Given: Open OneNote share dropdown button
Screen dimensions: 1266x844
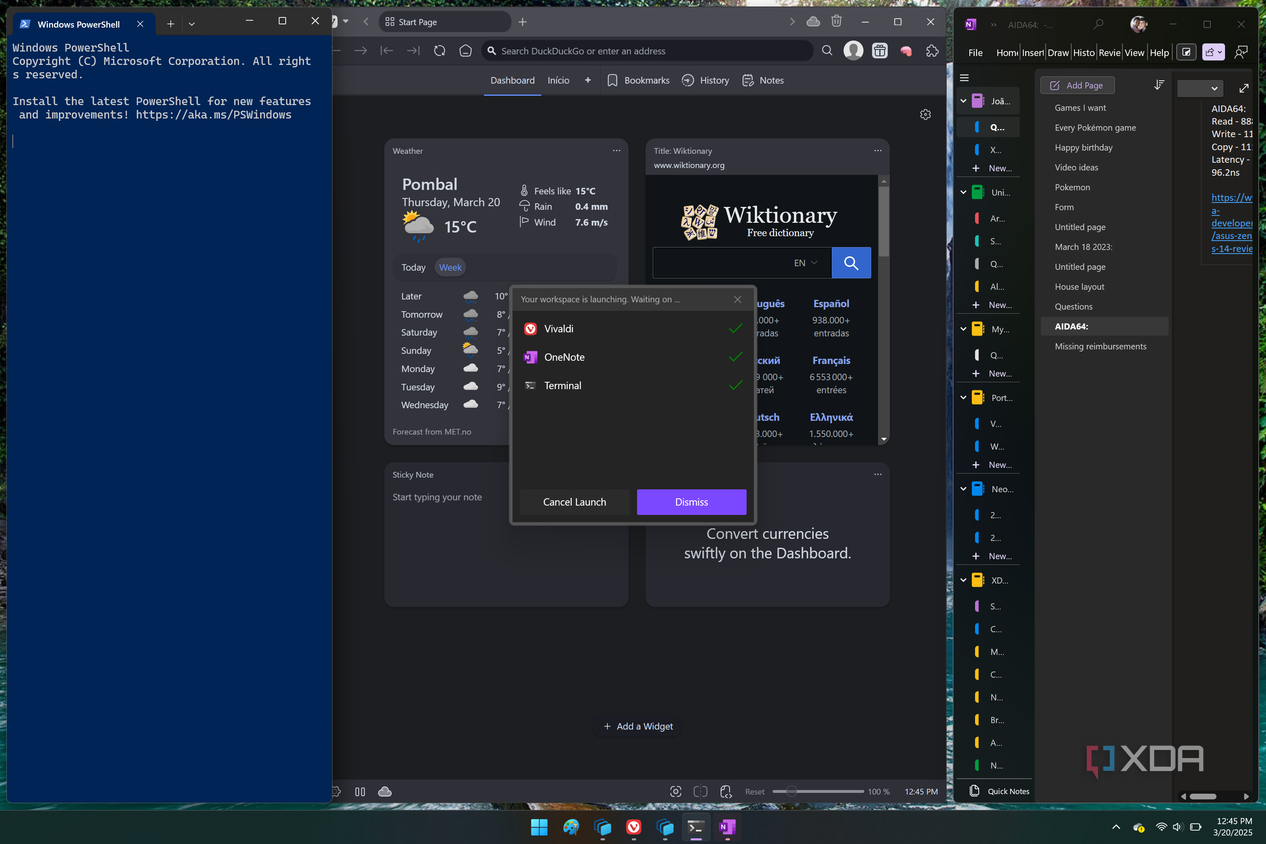Looking at the screenshot, I should pos(1213,52).
